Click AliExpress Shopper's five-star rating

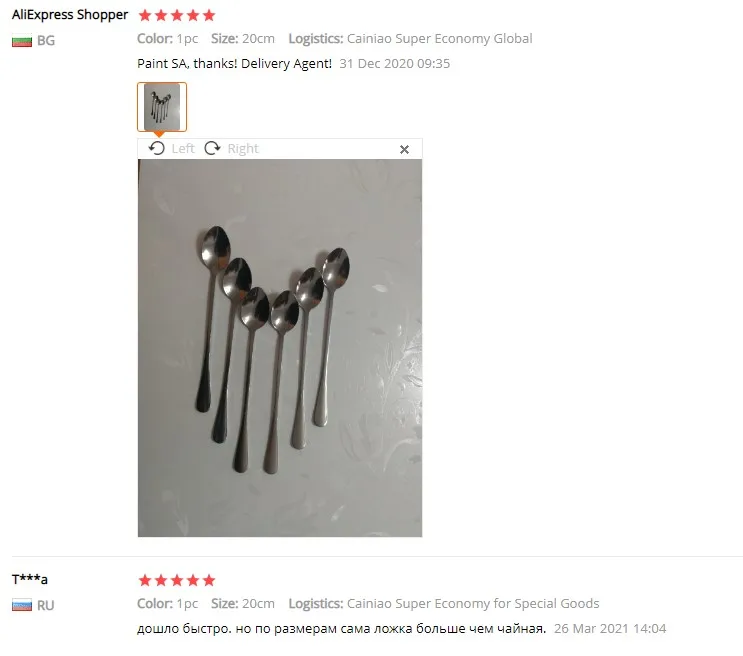(177, 15)
